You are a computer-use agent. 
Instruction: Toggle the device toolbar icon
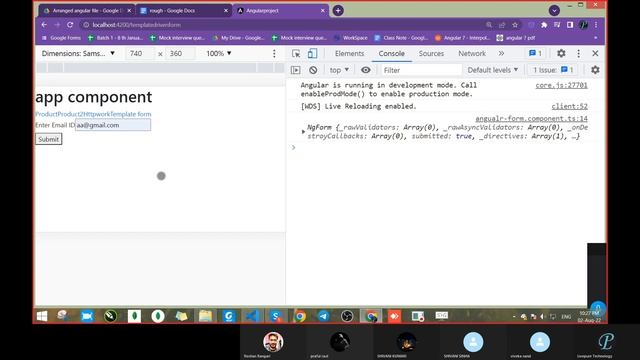[312, 53]
